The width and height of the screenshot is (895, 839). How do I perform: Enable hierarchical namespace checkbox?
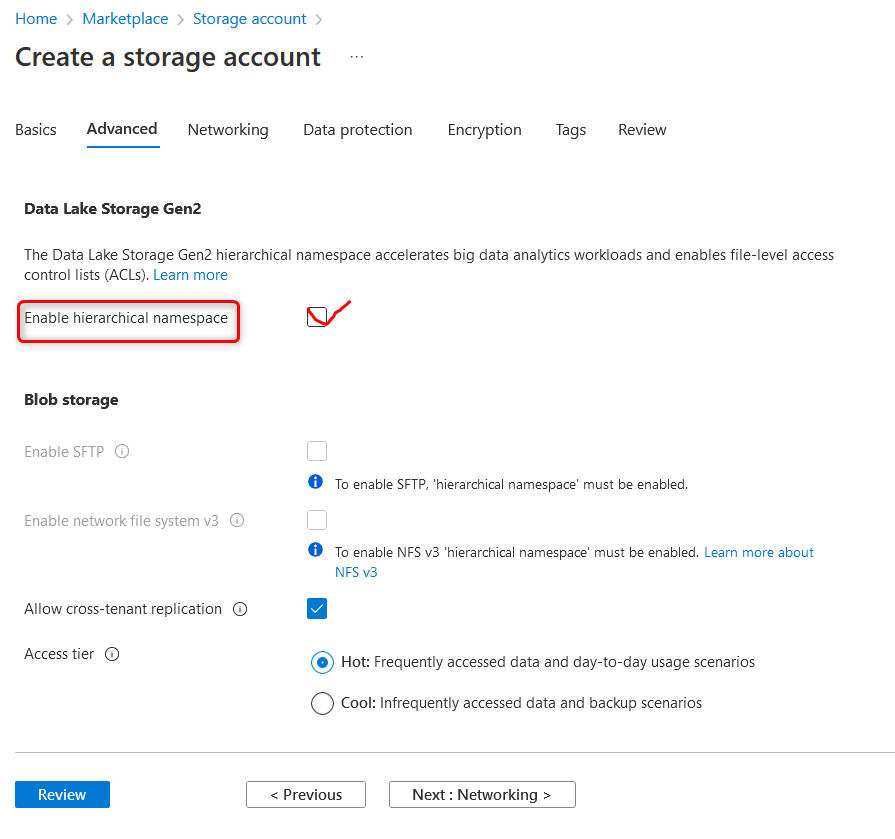(317, 318)
